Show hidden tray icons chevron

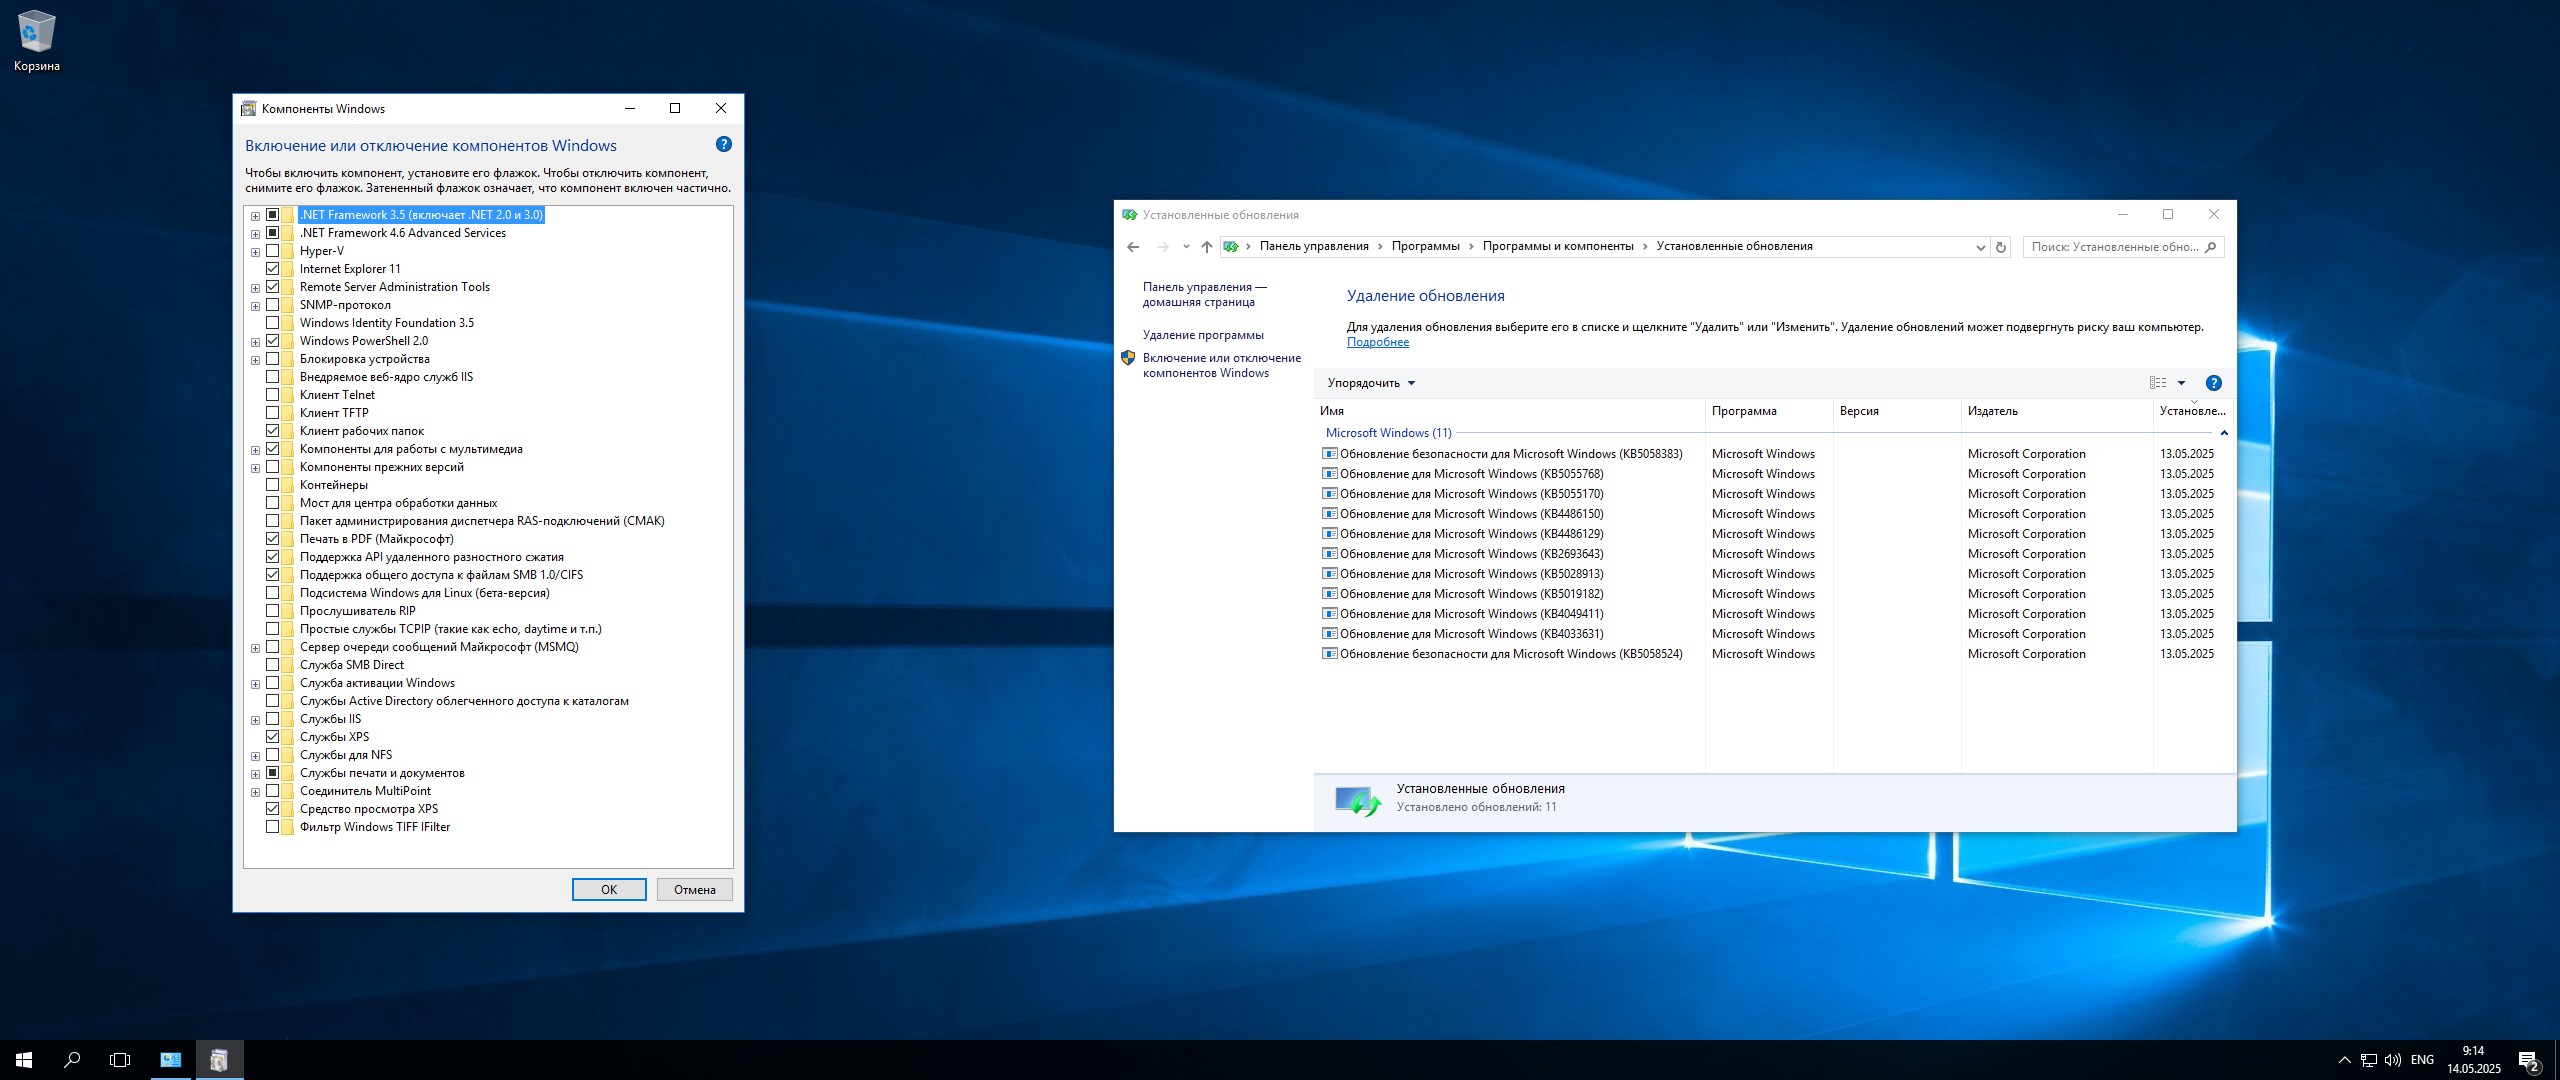(2345, 1060)
